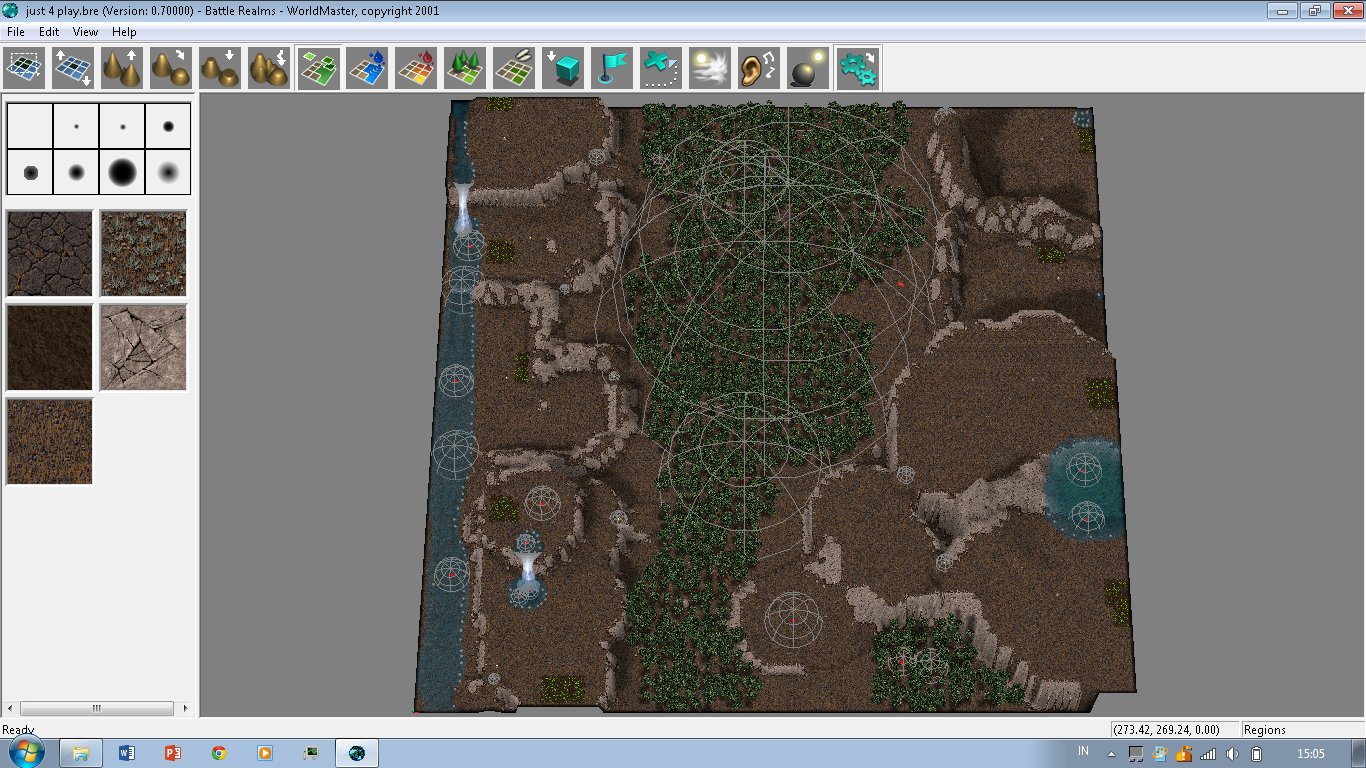1366x768 pixels.
Task: Choose the black sphere lighting tool
Action: point(808,69)
